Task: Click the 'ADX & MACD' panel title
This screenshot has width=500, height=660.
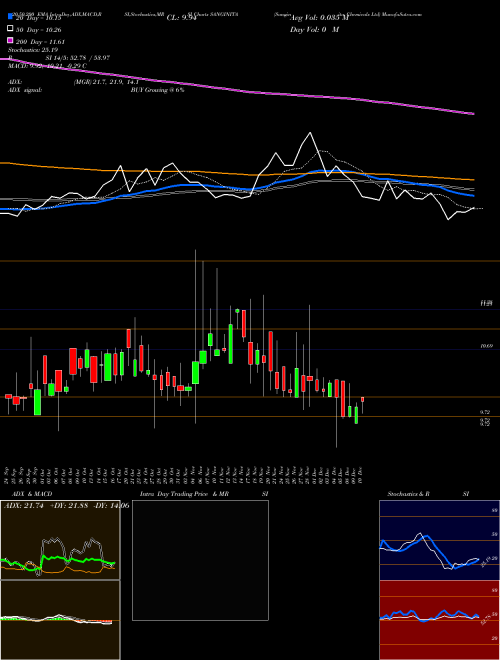Action: pos(32,494)
